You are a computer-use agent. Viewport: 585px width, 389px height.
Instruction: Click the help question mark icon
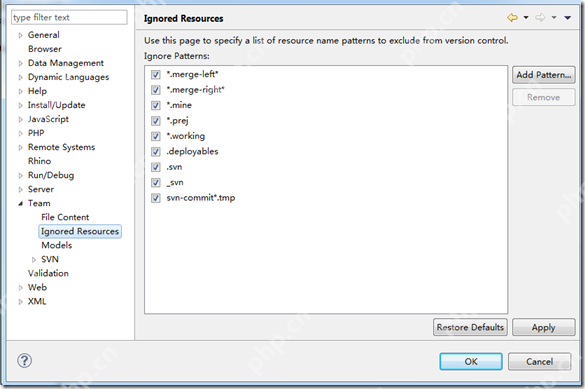[25, 361]
